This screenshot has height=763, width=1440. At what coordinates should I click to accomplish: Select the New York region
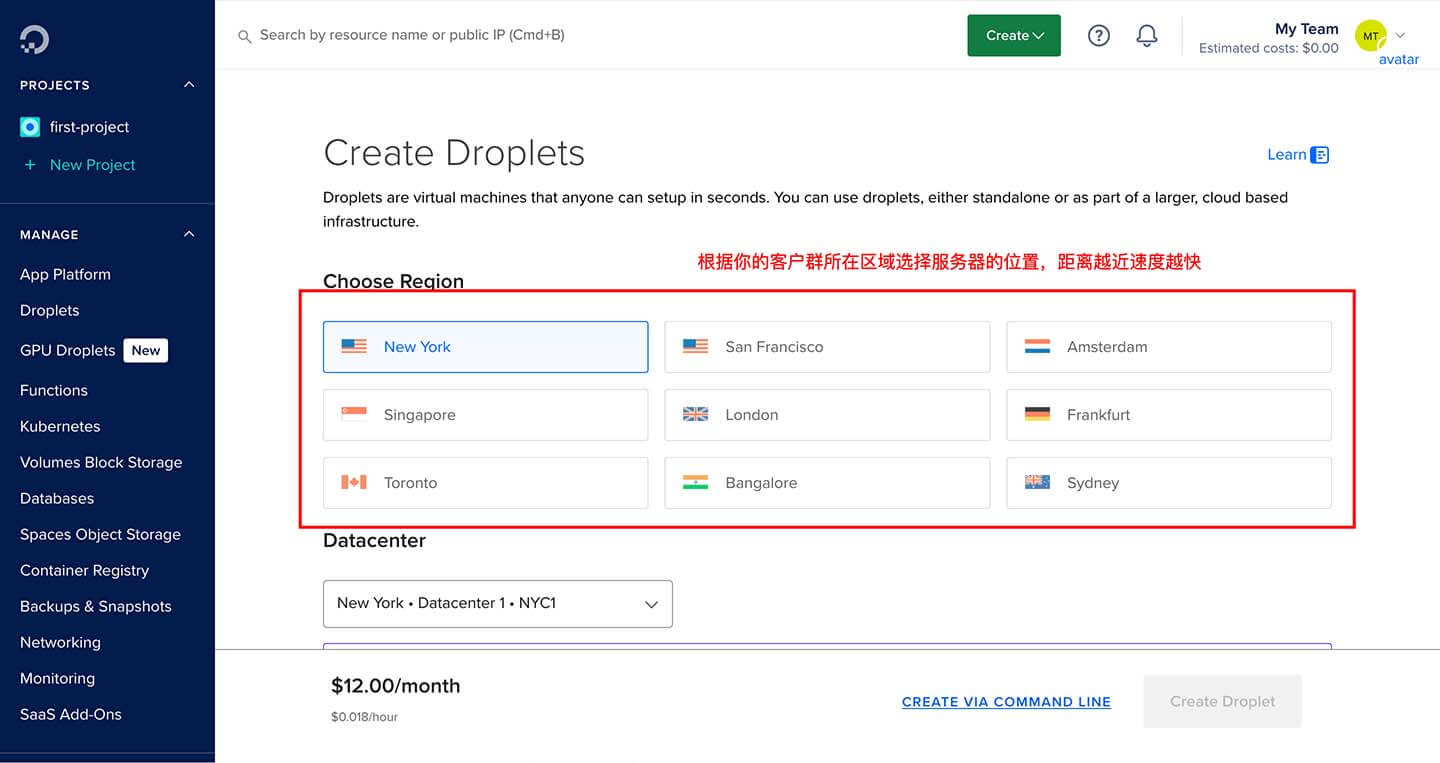[x=485, y=347]
